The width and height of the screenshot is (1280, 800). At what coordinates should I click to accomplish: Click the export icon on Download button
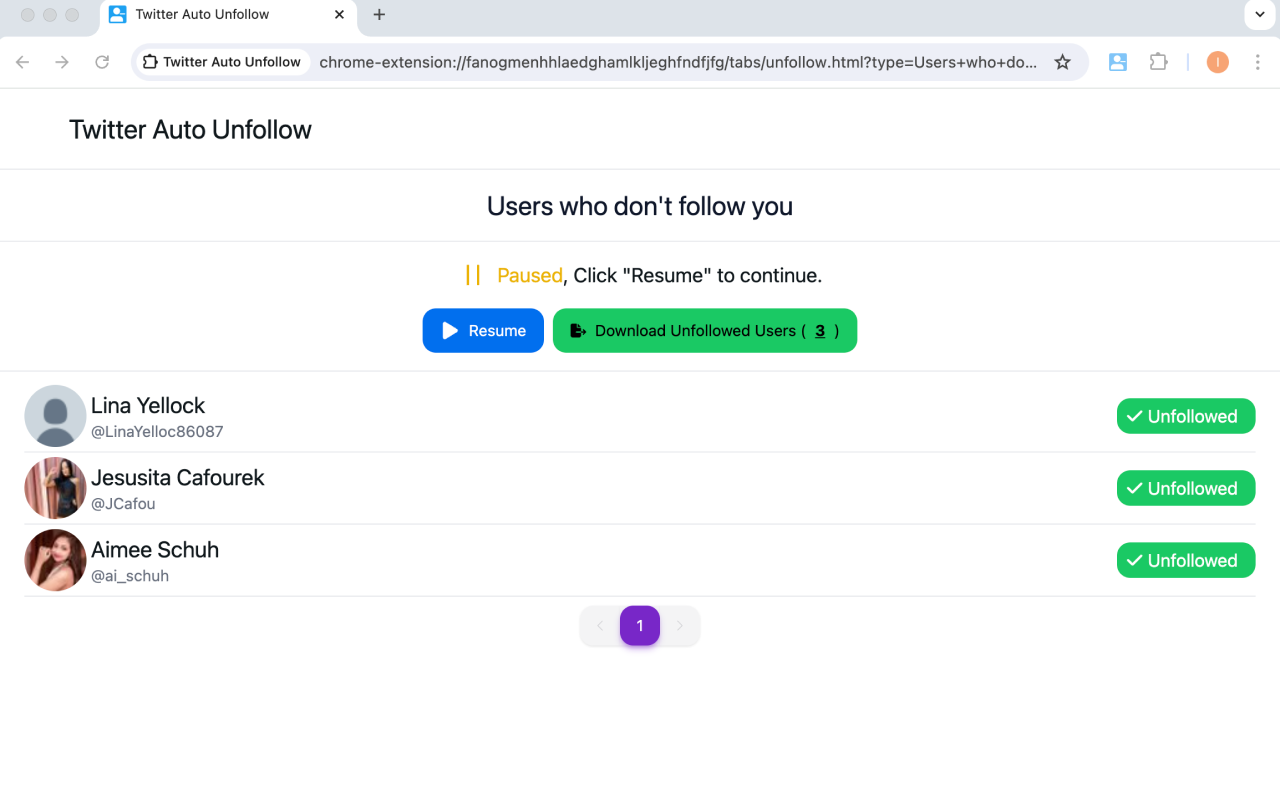[x=576, y=330]
